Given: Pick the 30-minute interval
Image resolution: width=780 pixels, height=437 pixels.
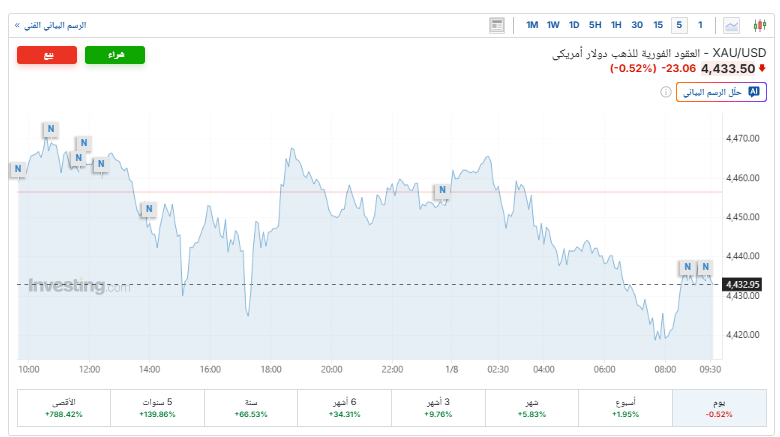Looking at the screenshot, I should click(637, 25).
